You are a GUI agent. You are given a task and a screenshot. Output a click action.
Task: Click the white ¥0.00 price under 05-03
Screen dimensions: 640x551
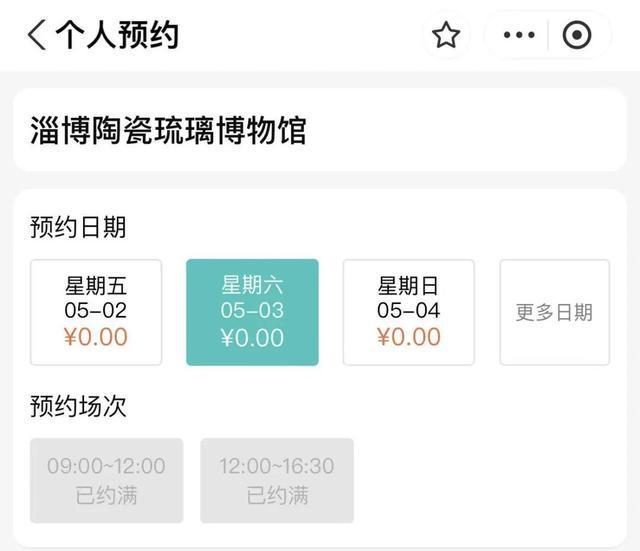252,338
